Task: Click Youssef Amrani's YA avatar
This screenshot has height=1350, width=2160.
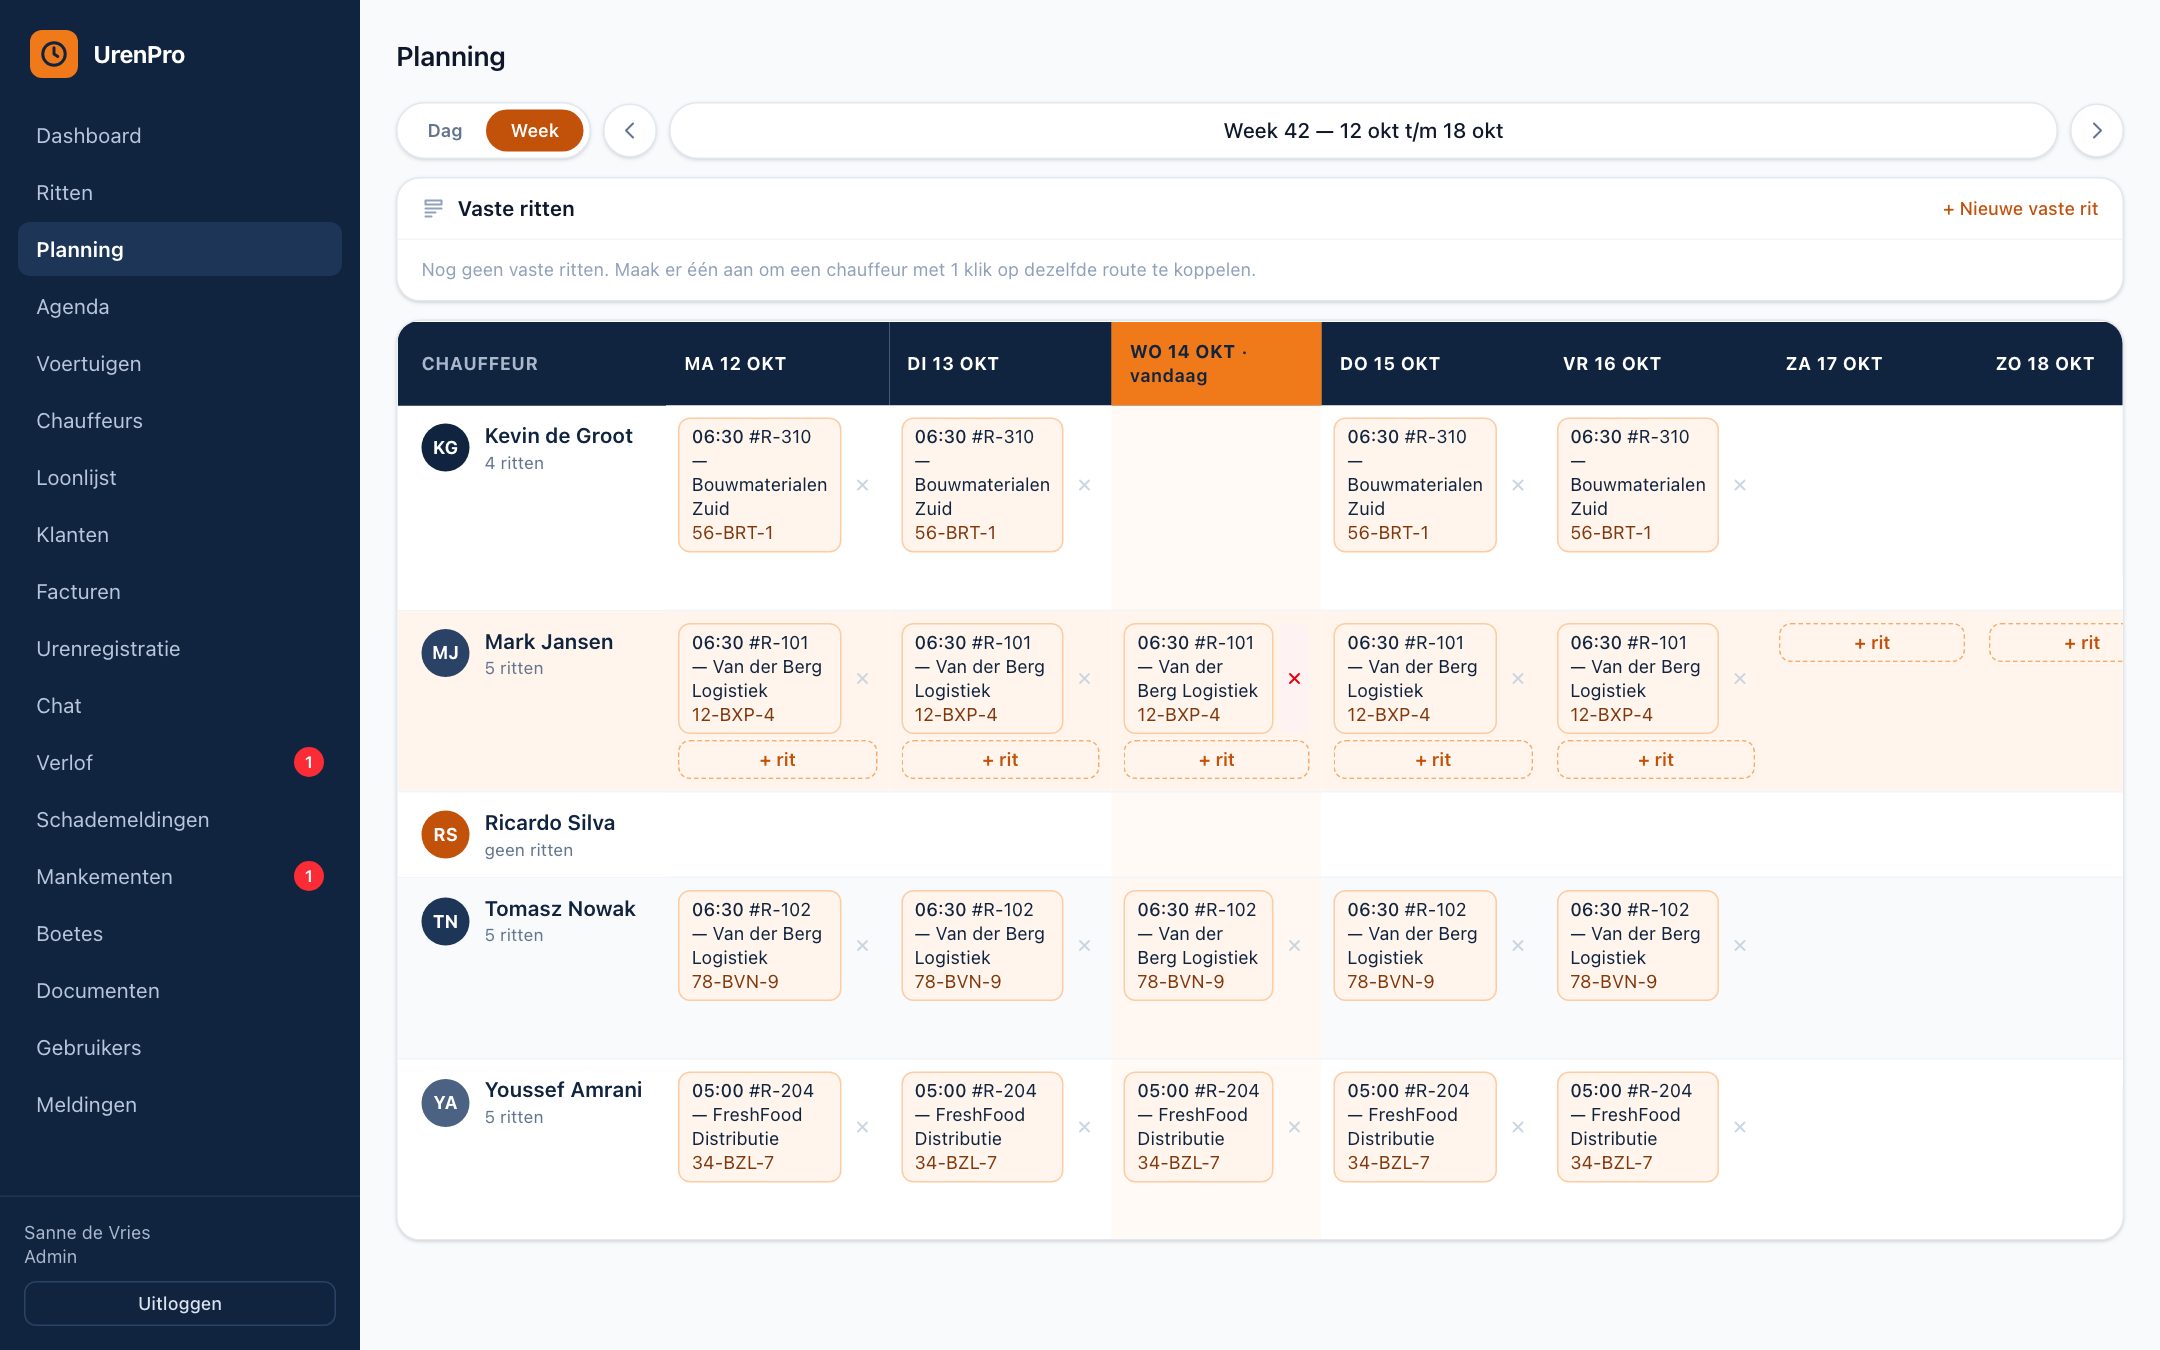Action: tap(445, 1102)
